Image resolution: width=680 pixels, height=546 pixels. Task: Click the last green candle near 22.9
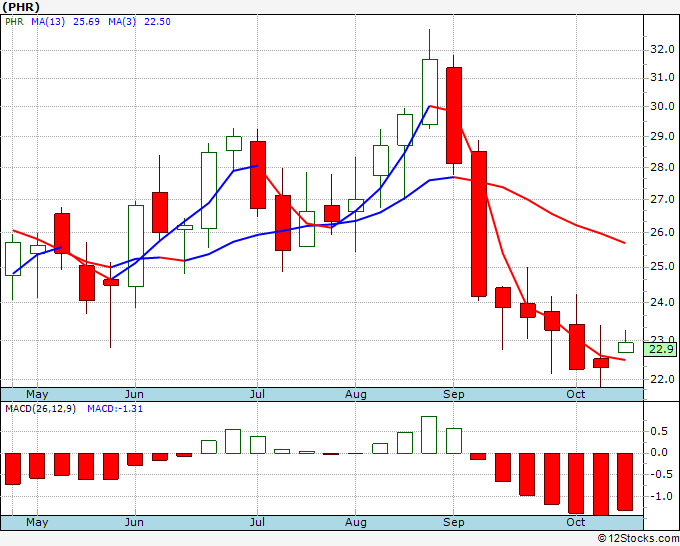(626, 347)
